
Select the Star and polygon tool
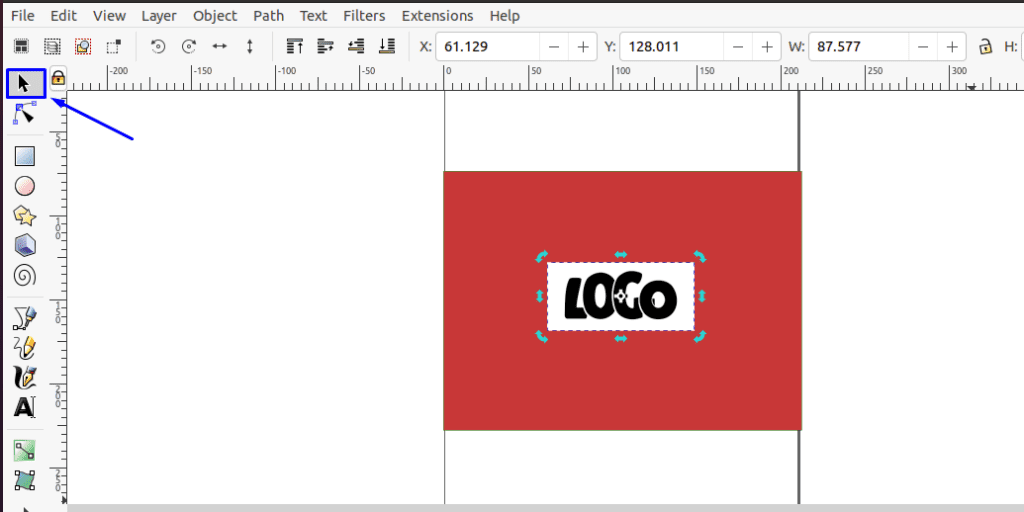point(25,216)
